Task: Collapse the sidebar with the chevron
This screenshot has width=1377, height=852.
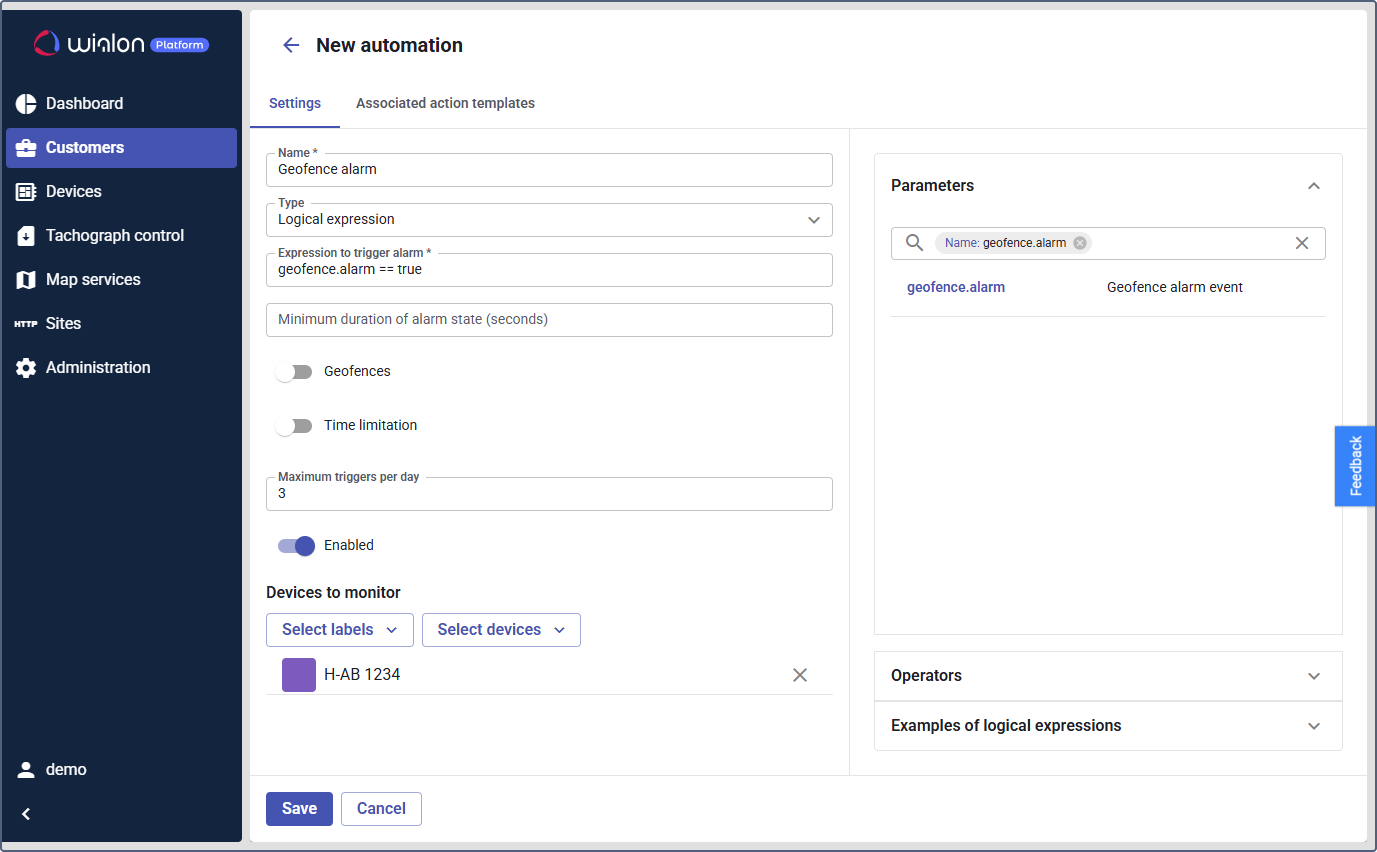Action: coord(26,814)
